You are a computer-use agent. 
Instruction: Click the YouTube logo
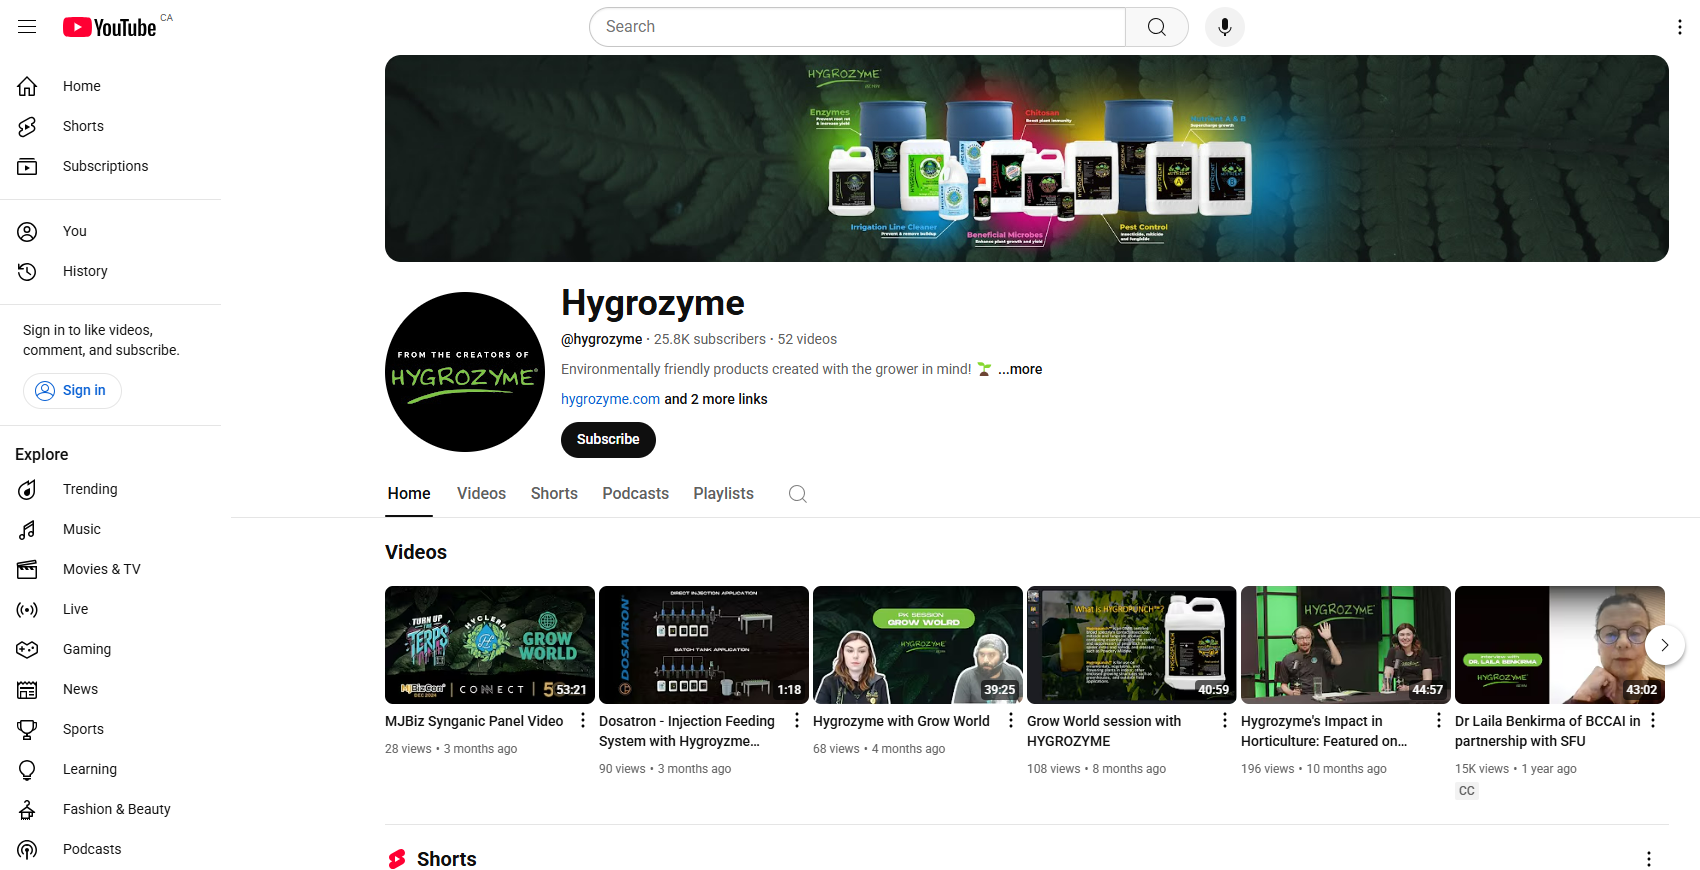click(110, 27)
